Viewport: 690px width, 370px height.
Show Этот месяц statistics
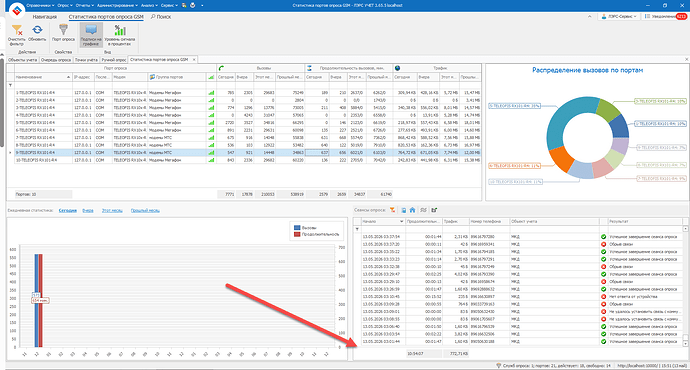coord(112,211)
